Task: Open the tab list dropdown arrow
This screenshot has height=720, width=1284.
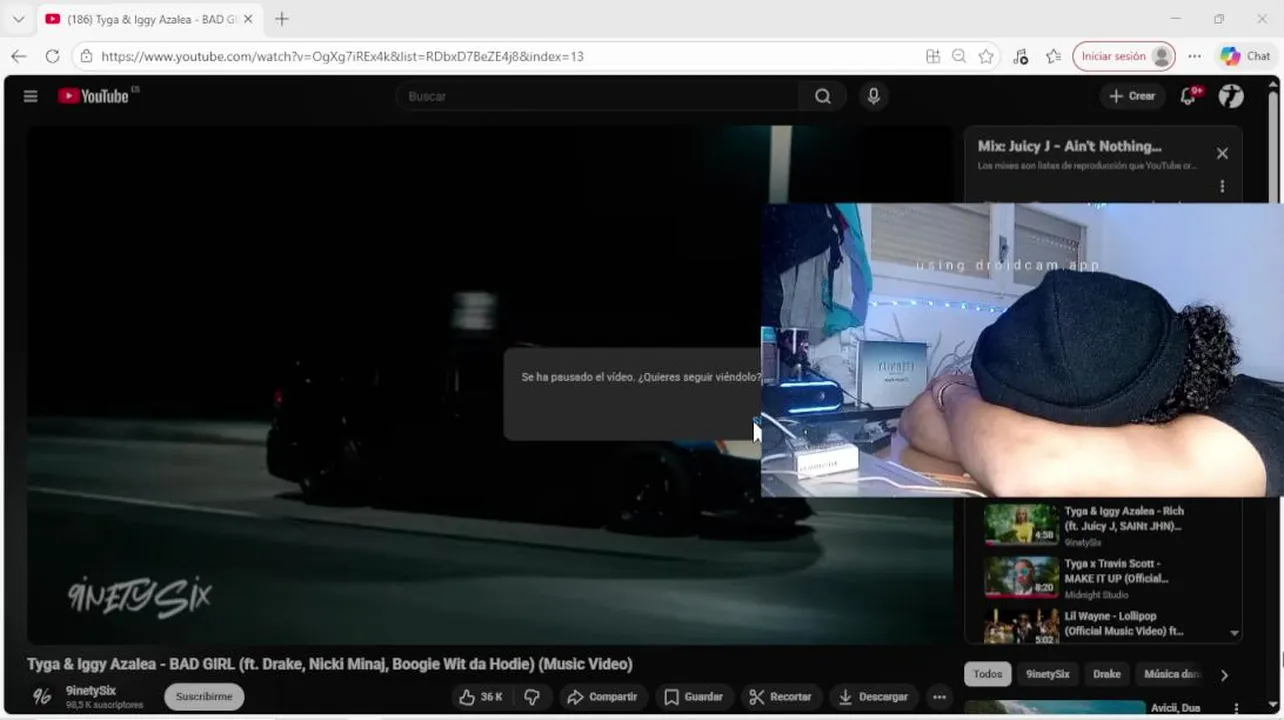Action: point(18,19)
